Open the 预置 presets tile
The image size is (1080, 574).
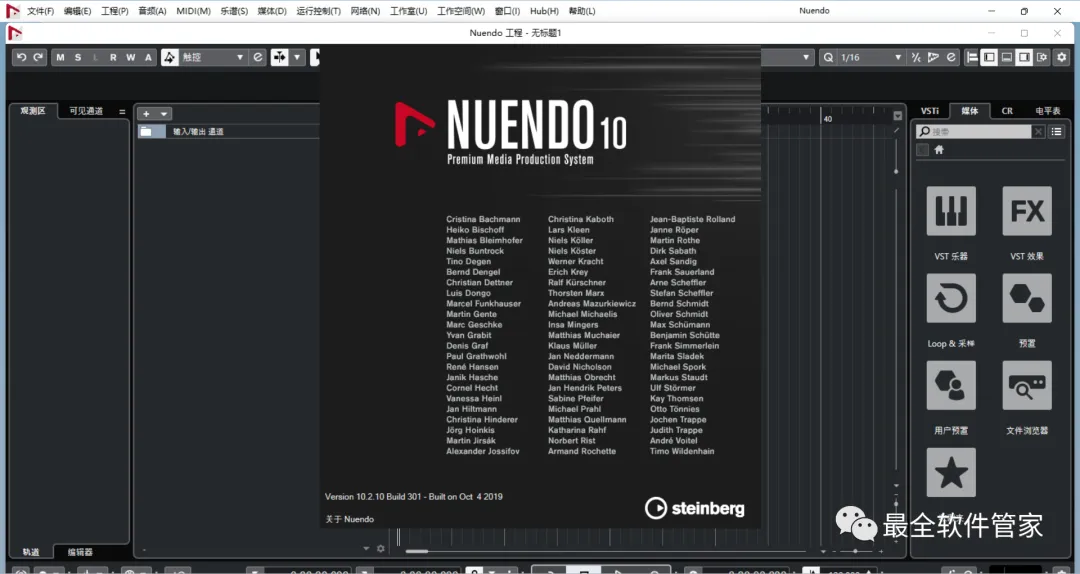click(1027, 298)
